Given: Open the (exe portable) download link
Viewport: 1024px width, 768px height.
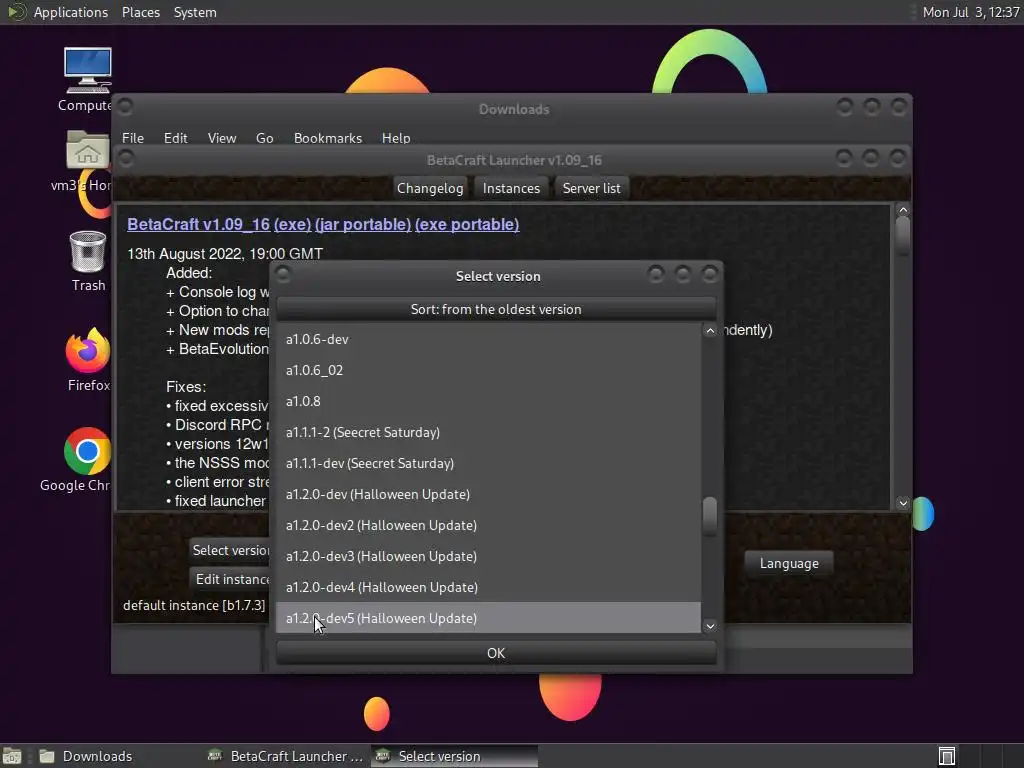Looking at the screenshot, I should (x=467, y=224).
